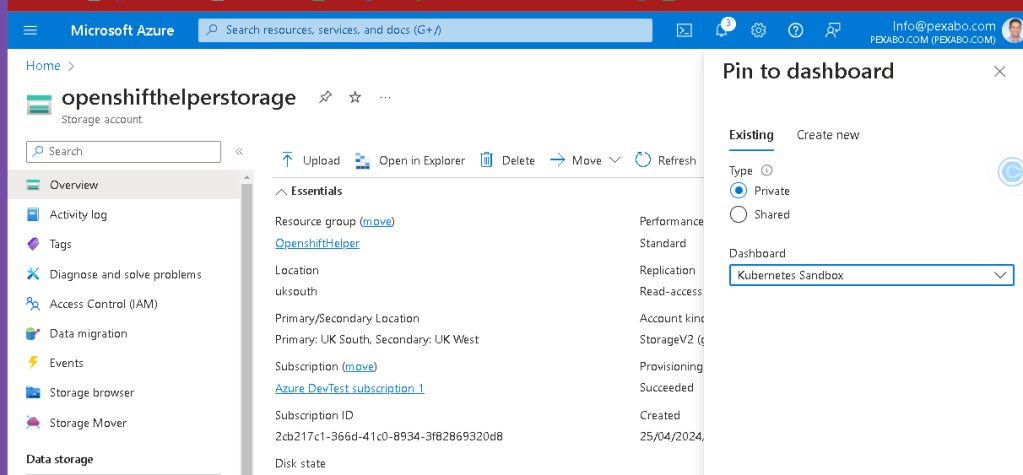Select the Shared radio button
Viewport: 1023px width, 475px height.
(739, 215)
